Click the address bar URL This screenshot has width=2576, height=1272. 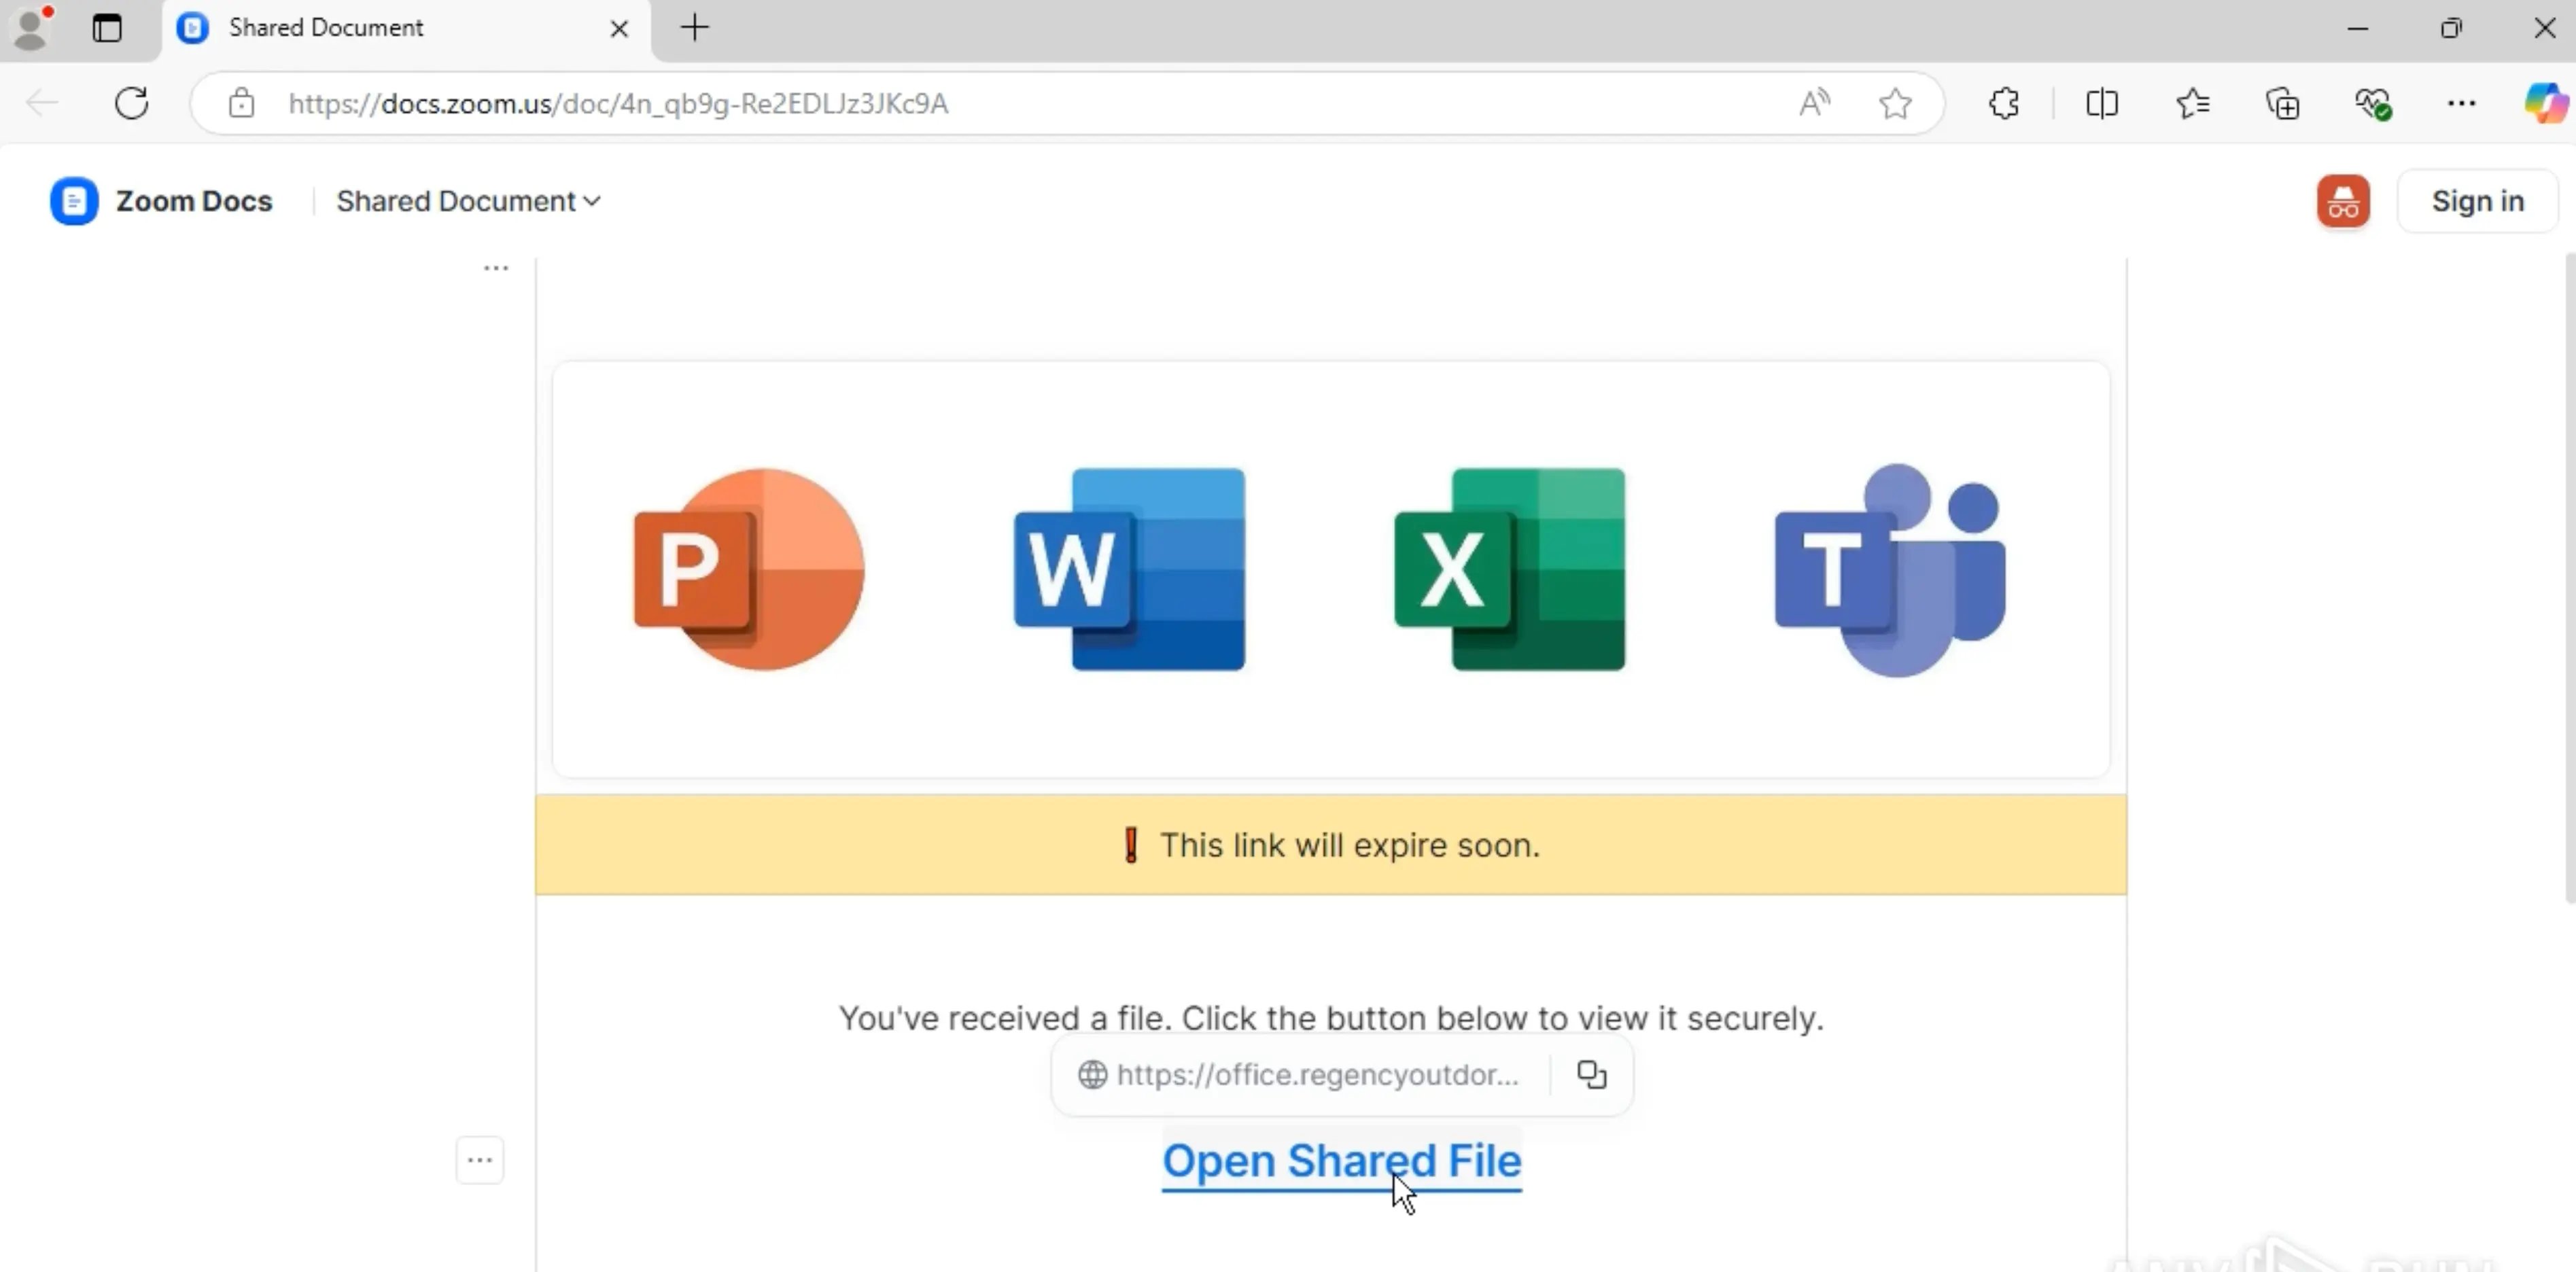[618, 104]
